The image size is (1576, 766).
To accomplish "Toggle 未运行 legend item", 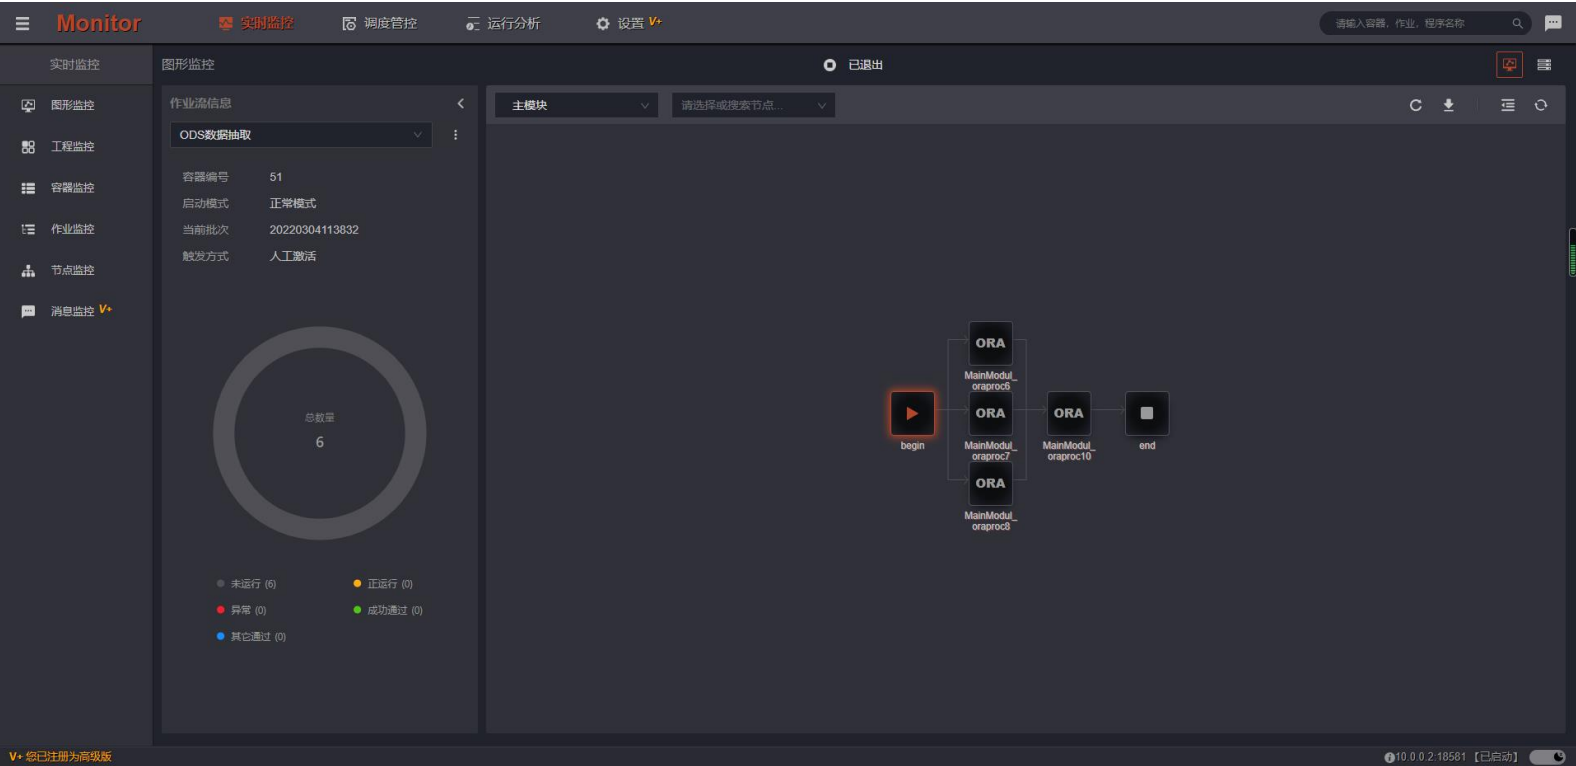I will (247, 584).
